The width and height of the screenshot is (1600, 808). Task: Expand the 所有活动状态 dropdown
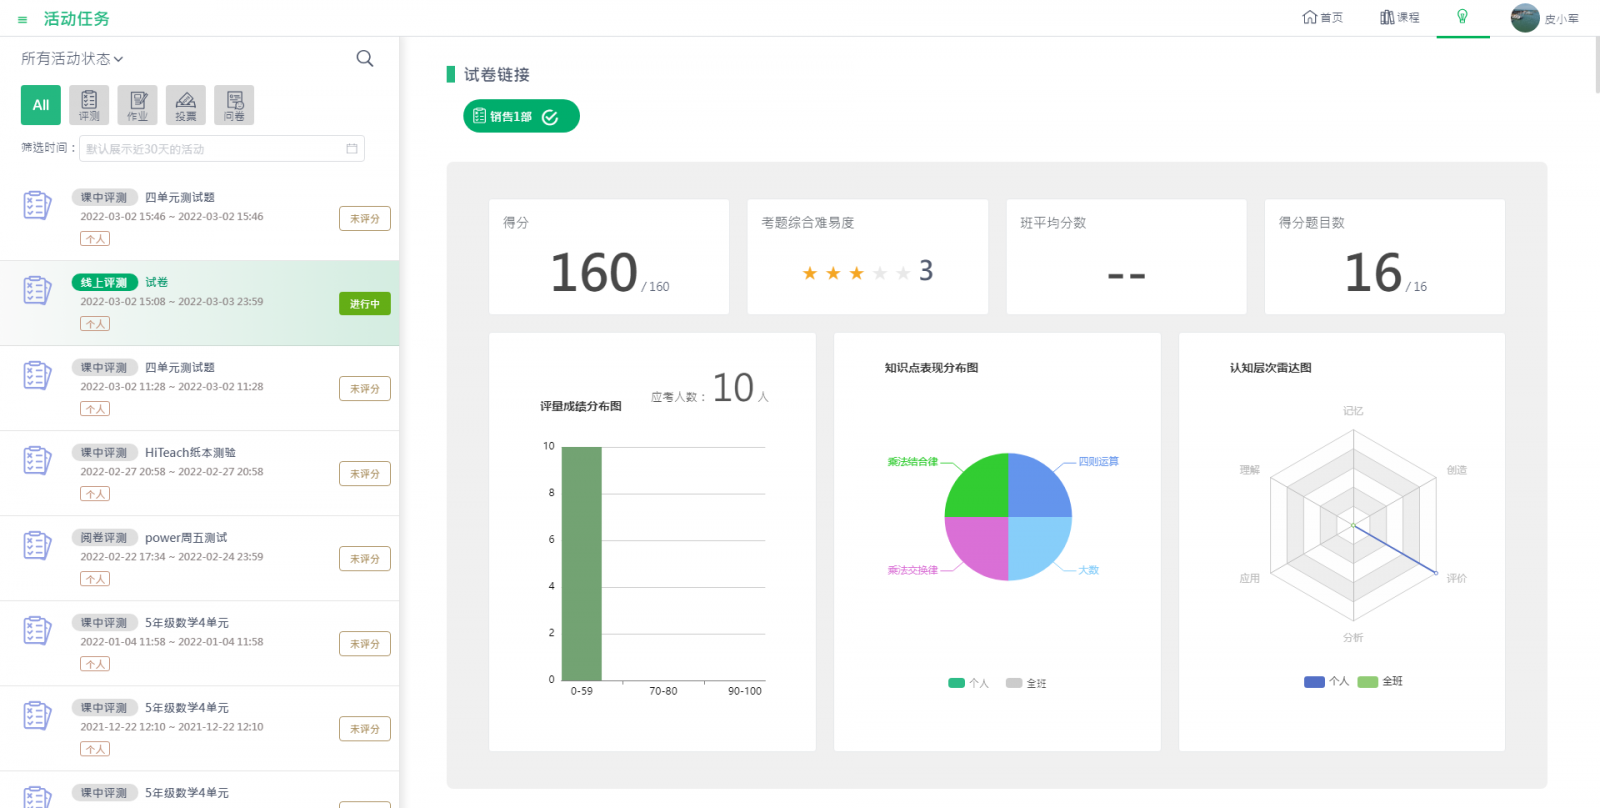[x=72, y=59]
